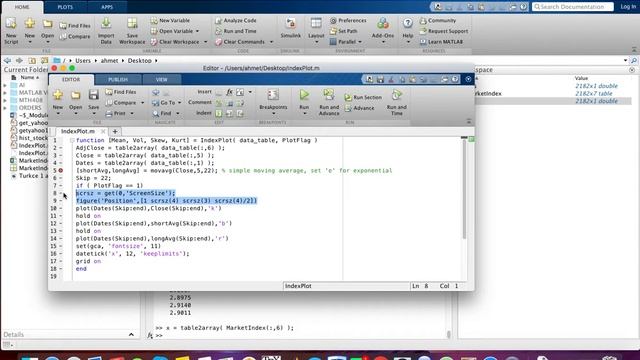This screenshot has height=360, width=640.
Task: Click Run and Time icon in Editor
Action: click(396, 95)
